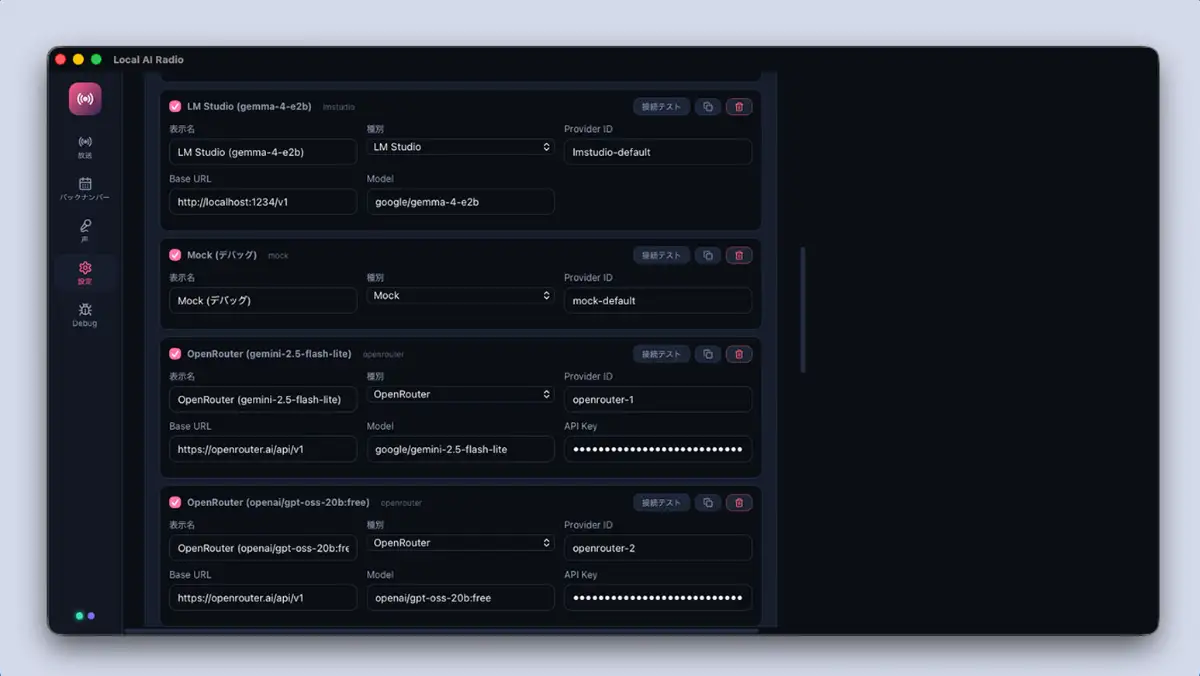Disable the Mock (デバッグ) provider checkbox
Screen dimensions: 1200x676
175,255
